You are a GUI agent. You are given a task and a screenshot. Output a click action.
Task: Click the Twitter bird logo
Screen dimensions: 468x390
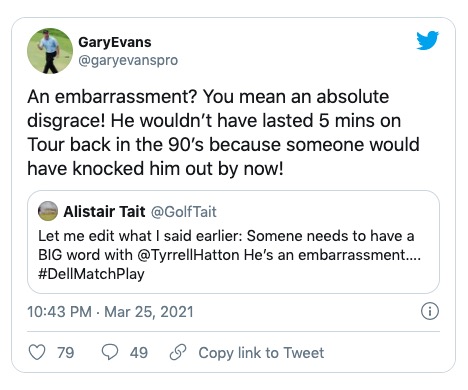427,40
